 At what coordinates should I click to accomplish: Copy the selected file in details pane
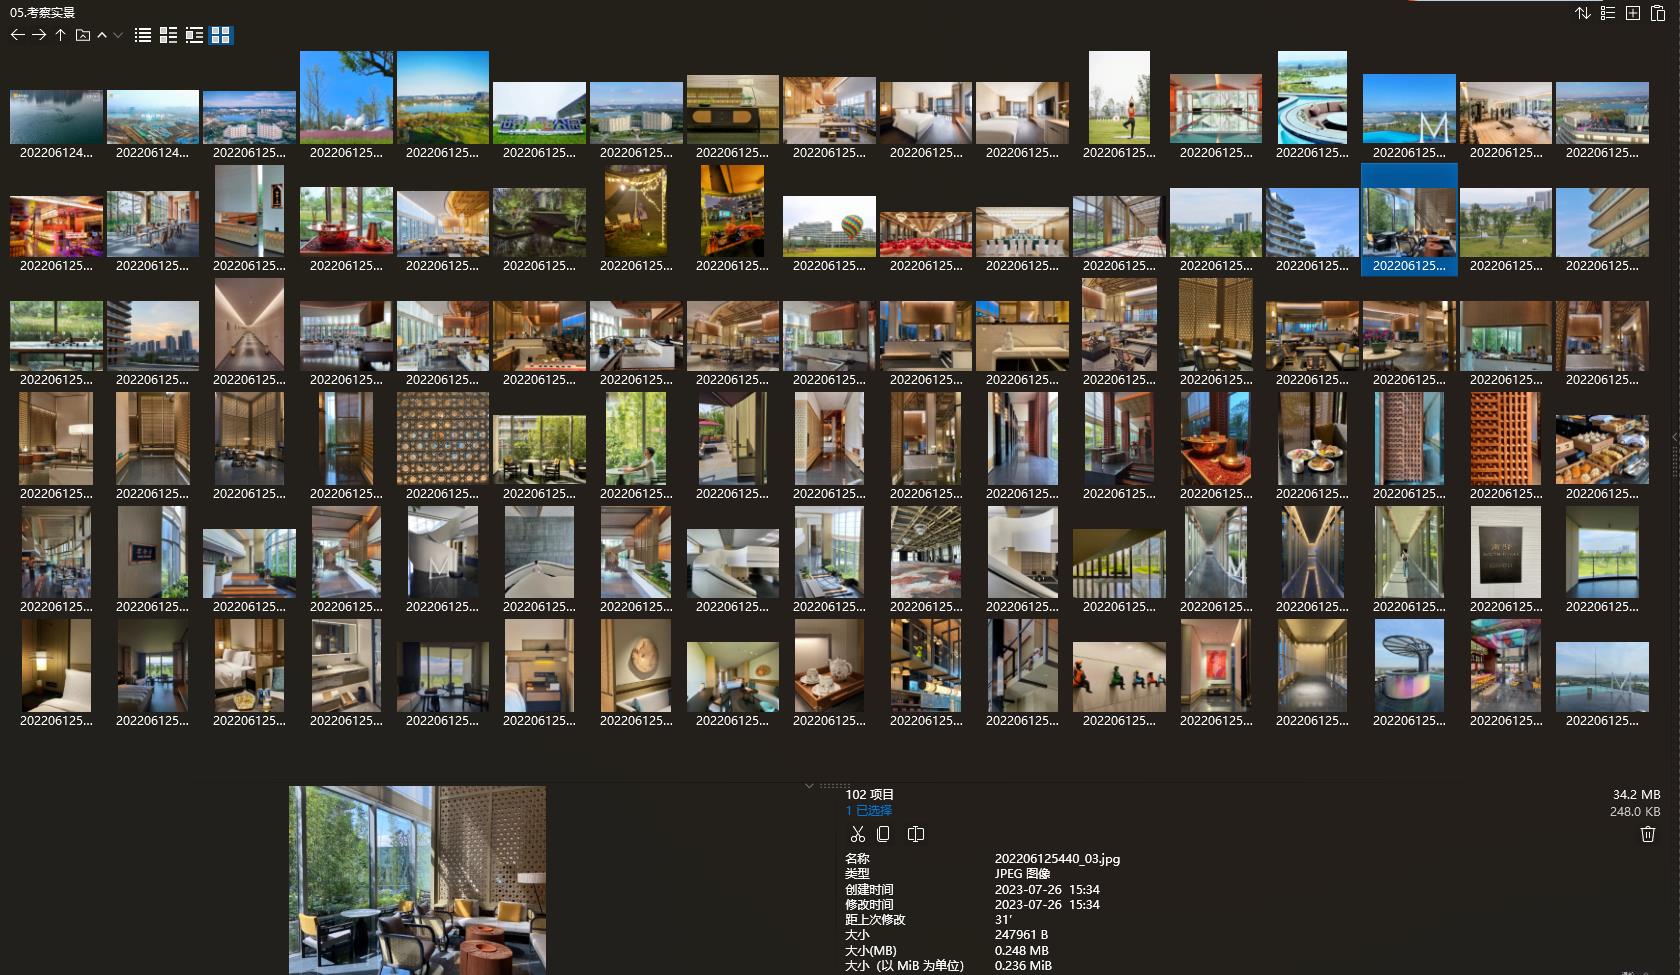pyautogui.click(x=883, y=834)
